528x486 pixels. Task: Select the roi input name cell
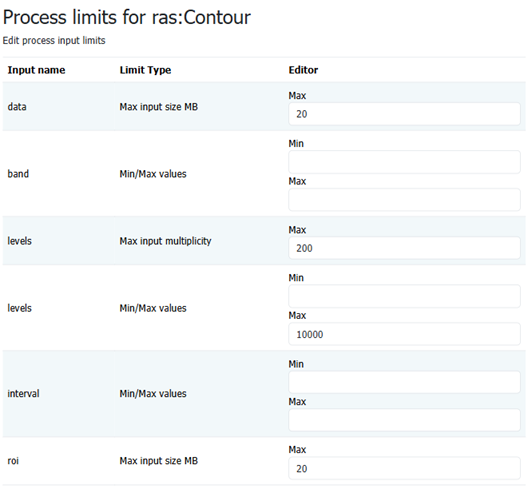(x=13, y=460)
